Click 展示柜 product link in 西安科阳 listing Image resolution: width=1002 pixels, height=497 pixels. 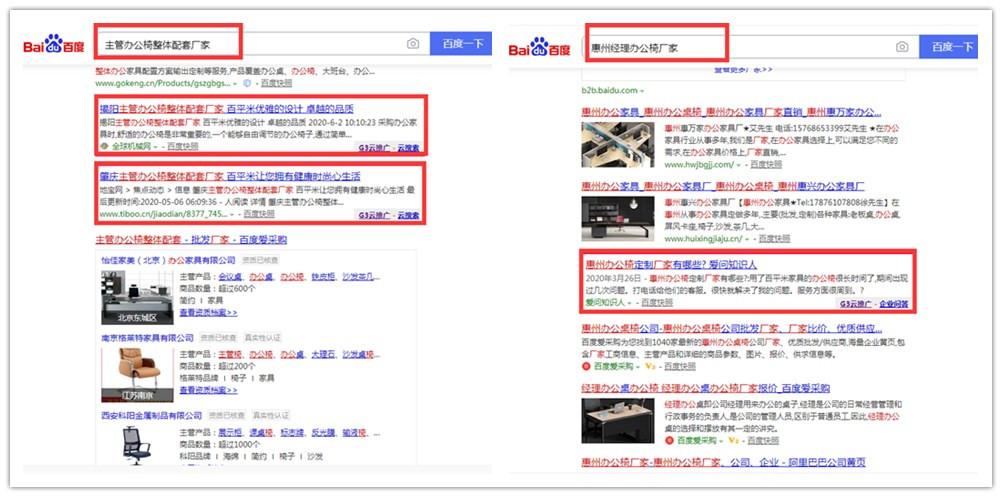(x=229, y=432)
